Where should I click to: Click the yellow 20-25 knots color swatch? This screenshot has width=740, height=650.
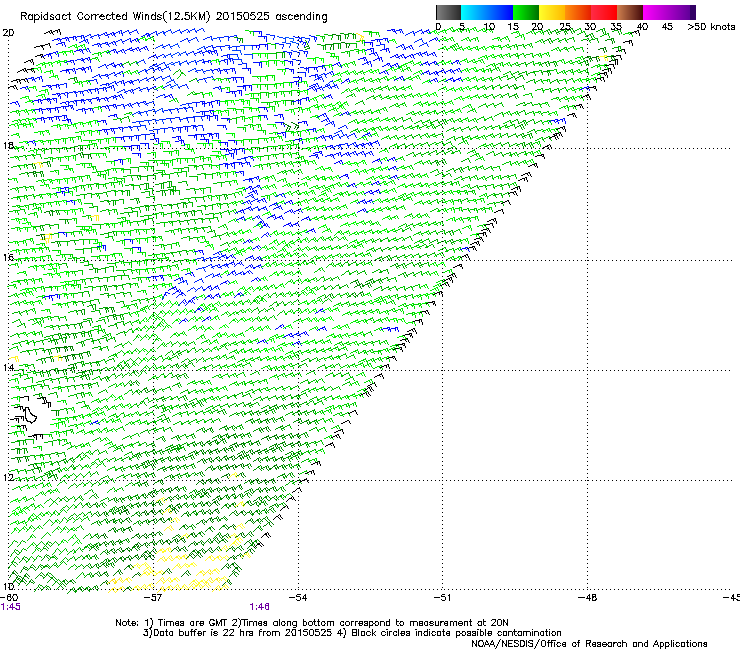click(x=552, y=12)
